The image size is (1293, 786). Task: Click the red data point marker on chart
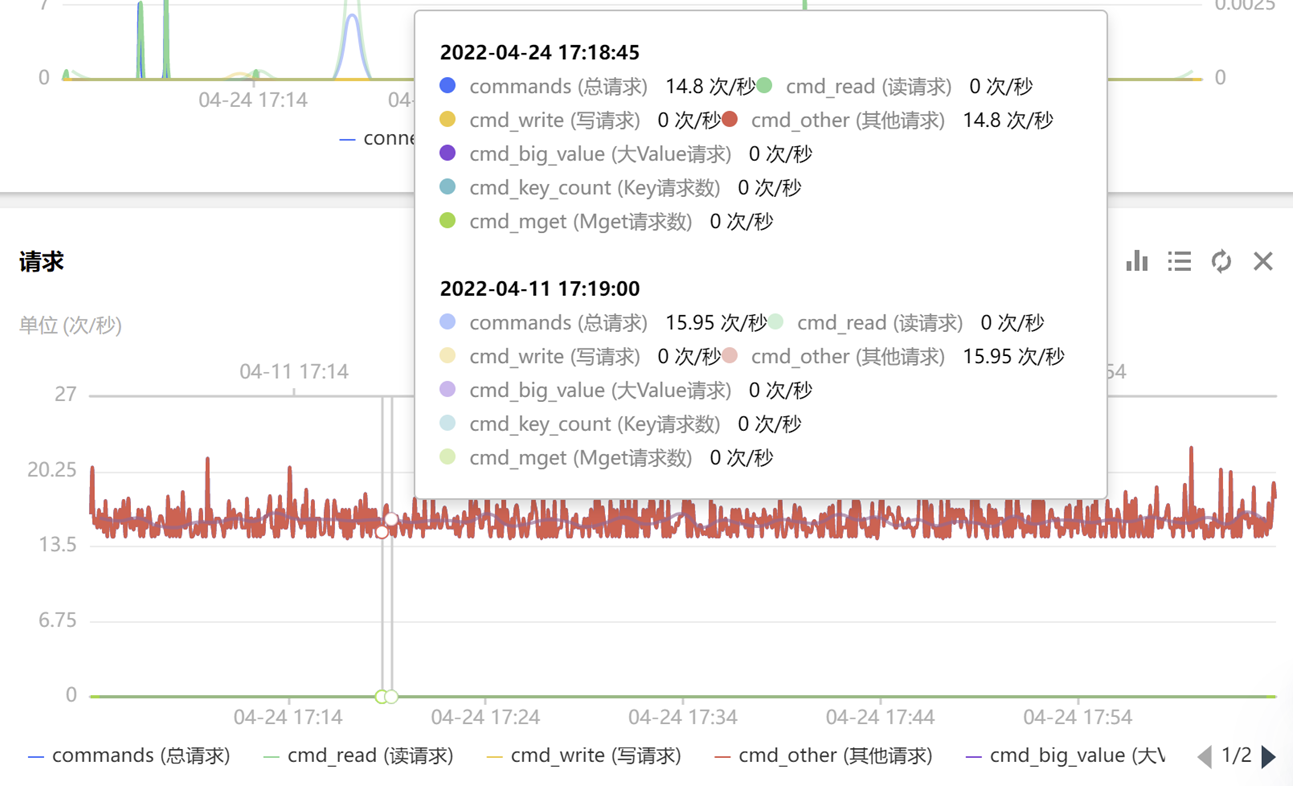[382, 533]
